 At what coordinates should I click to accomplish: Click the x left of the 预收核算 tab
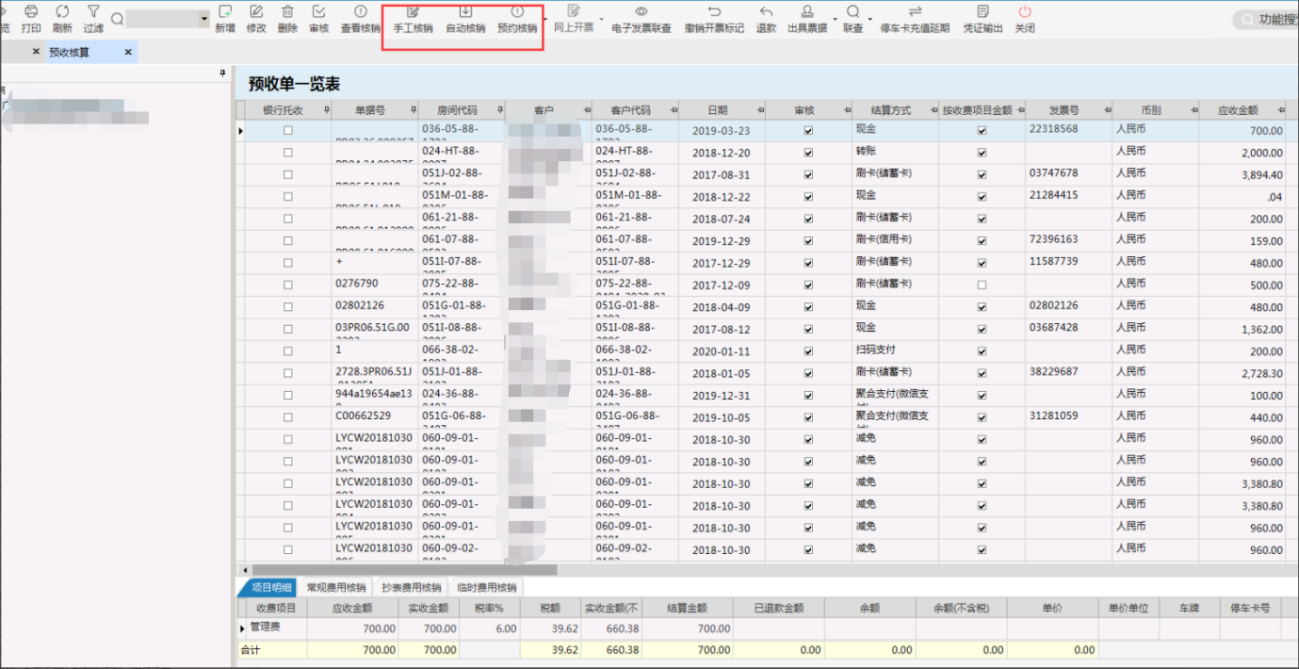(x=37, y=51)
